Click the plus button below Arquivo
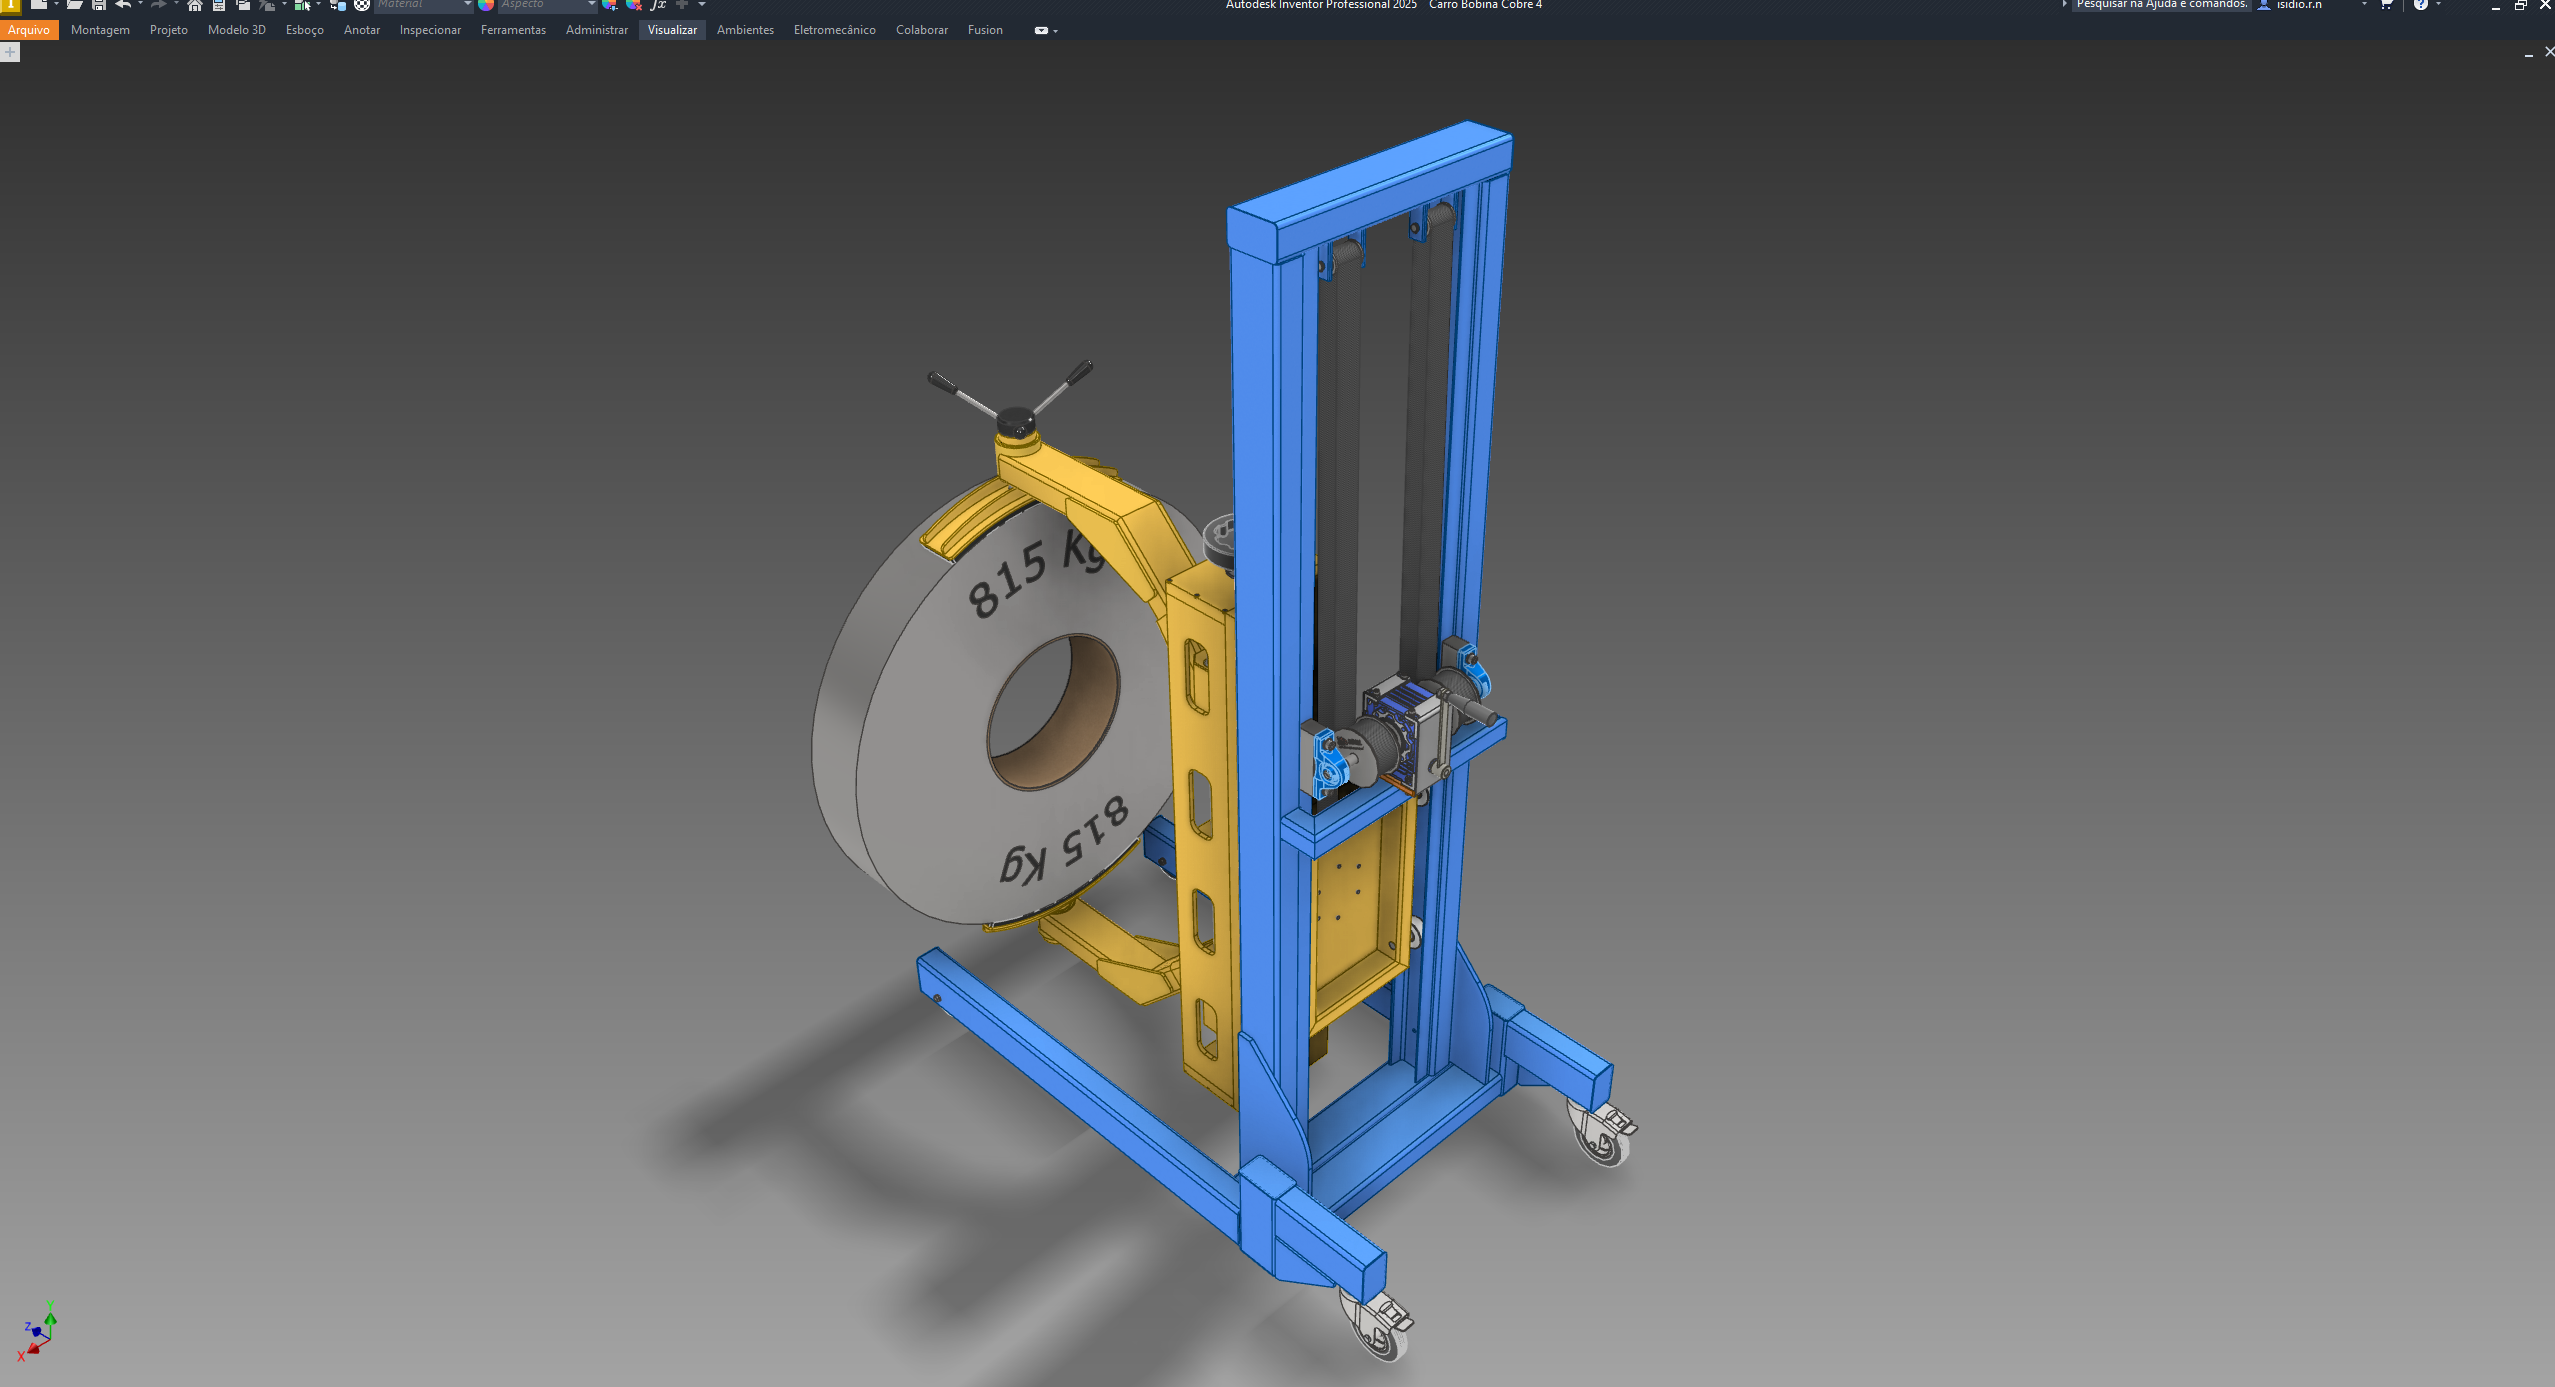The height and width of the screenshot is (1387, 2555). coord(10,52)
